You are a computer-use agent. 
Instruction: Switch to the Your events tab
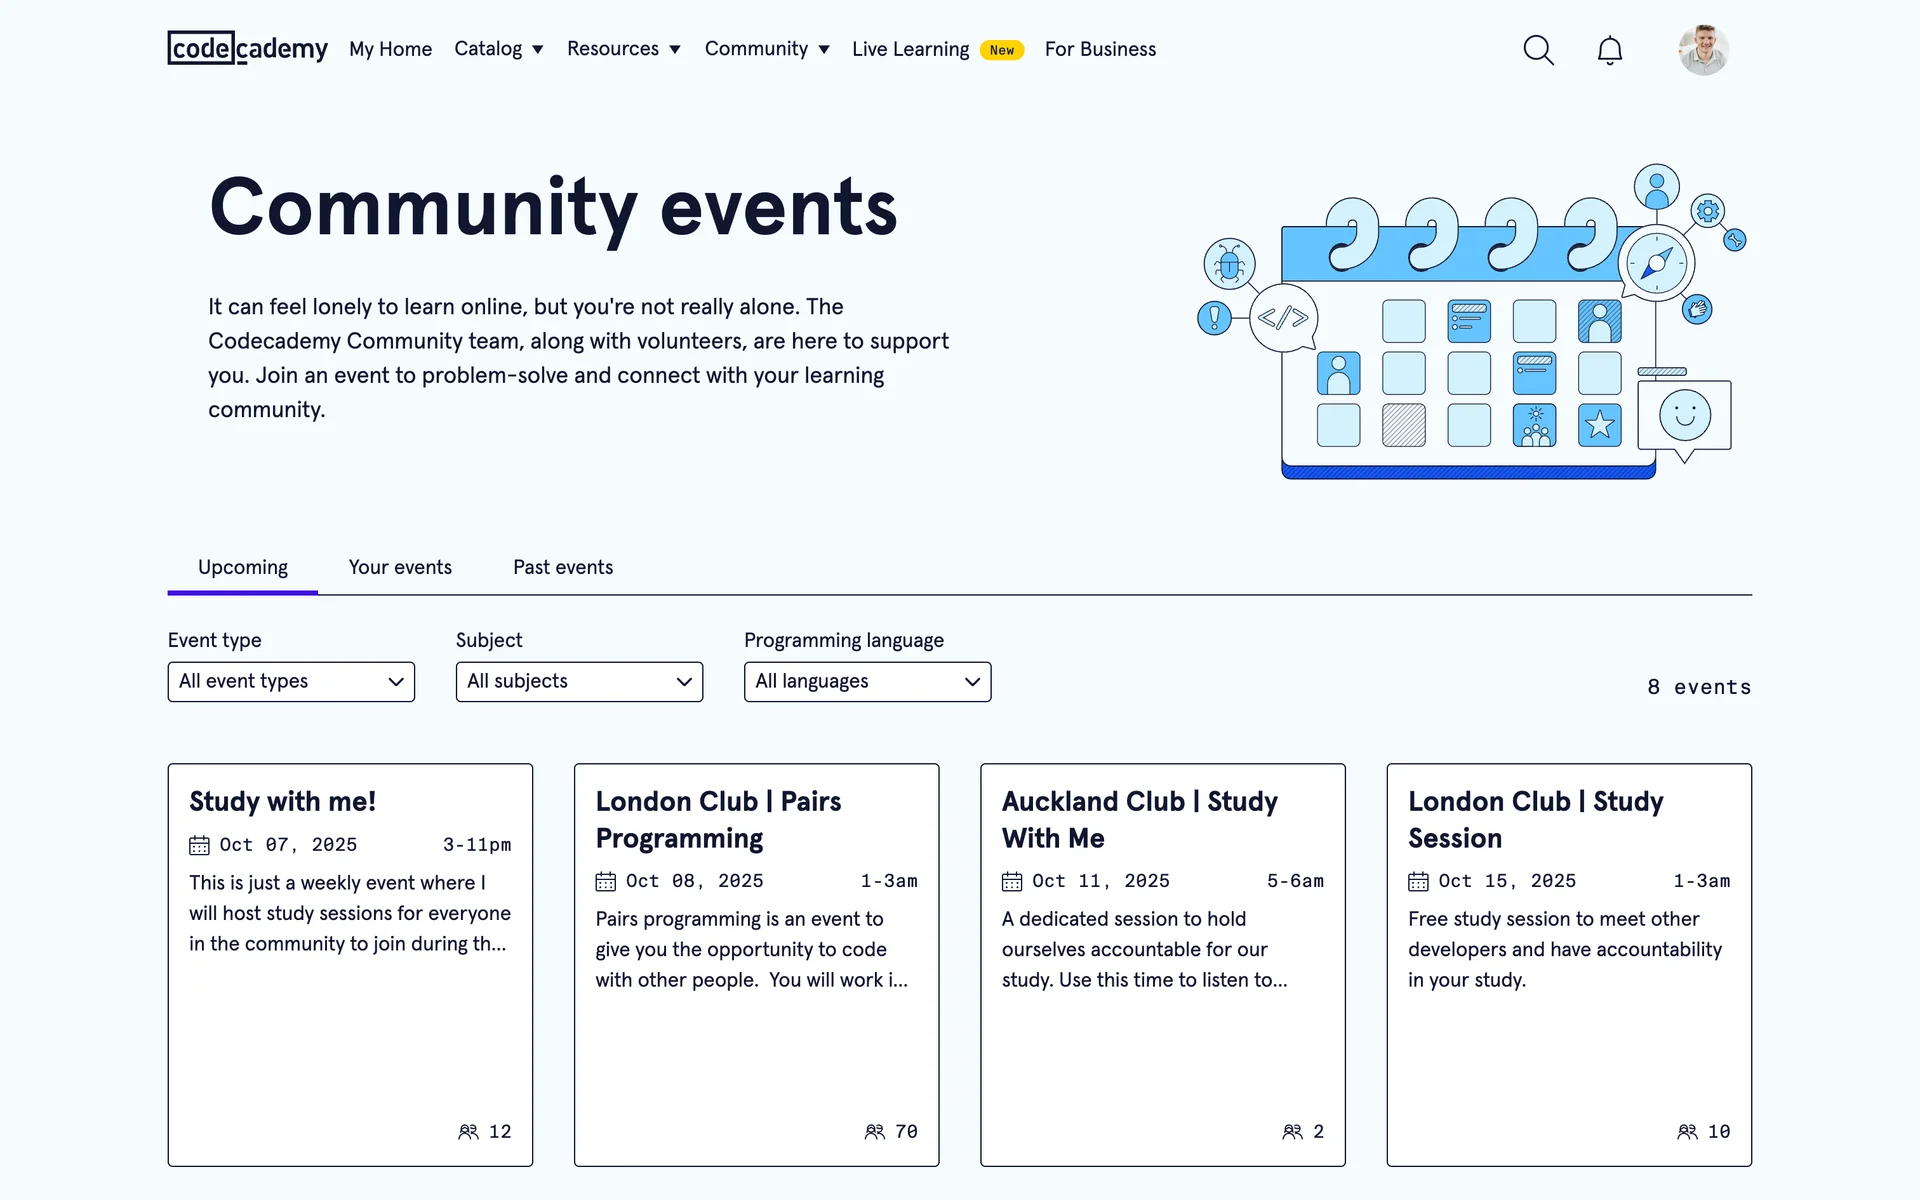400,567
